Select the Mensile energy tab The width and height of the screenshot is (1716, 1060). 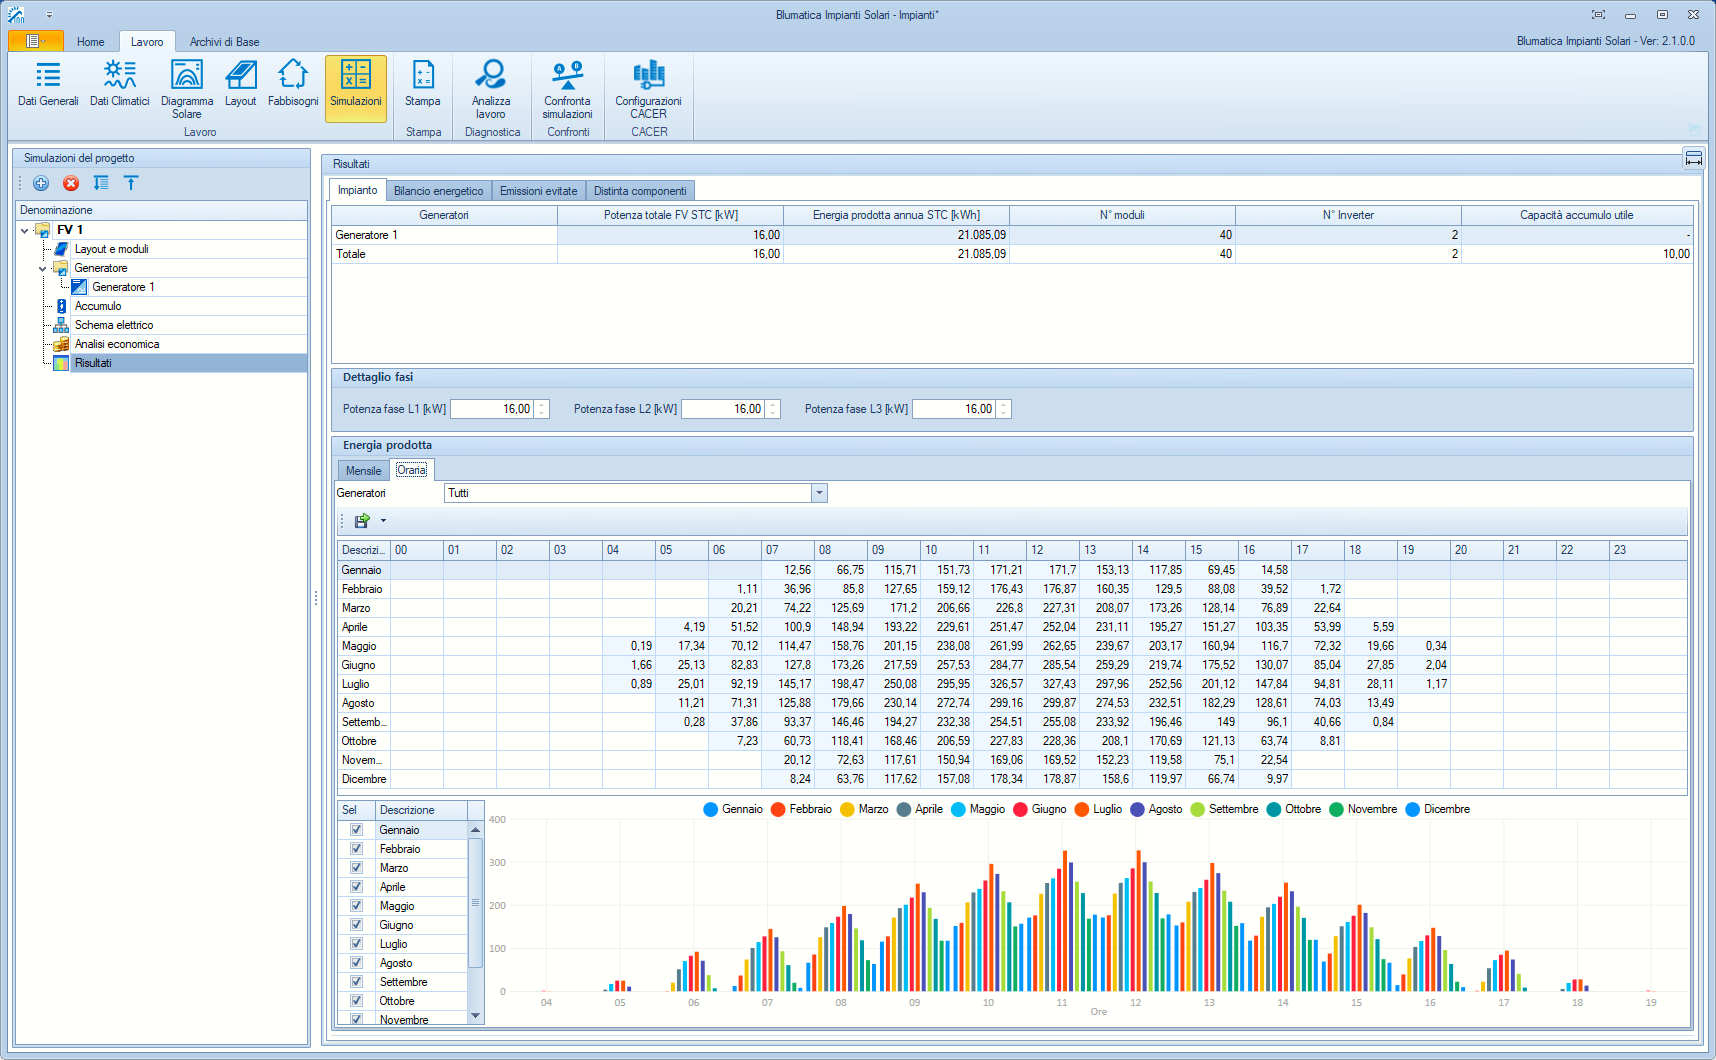coord(363,471)
